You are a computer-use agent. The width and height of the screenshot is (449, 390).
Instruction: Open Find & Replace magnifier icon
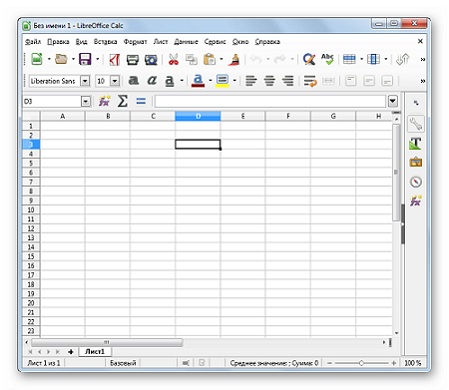(x=309, y=60)
